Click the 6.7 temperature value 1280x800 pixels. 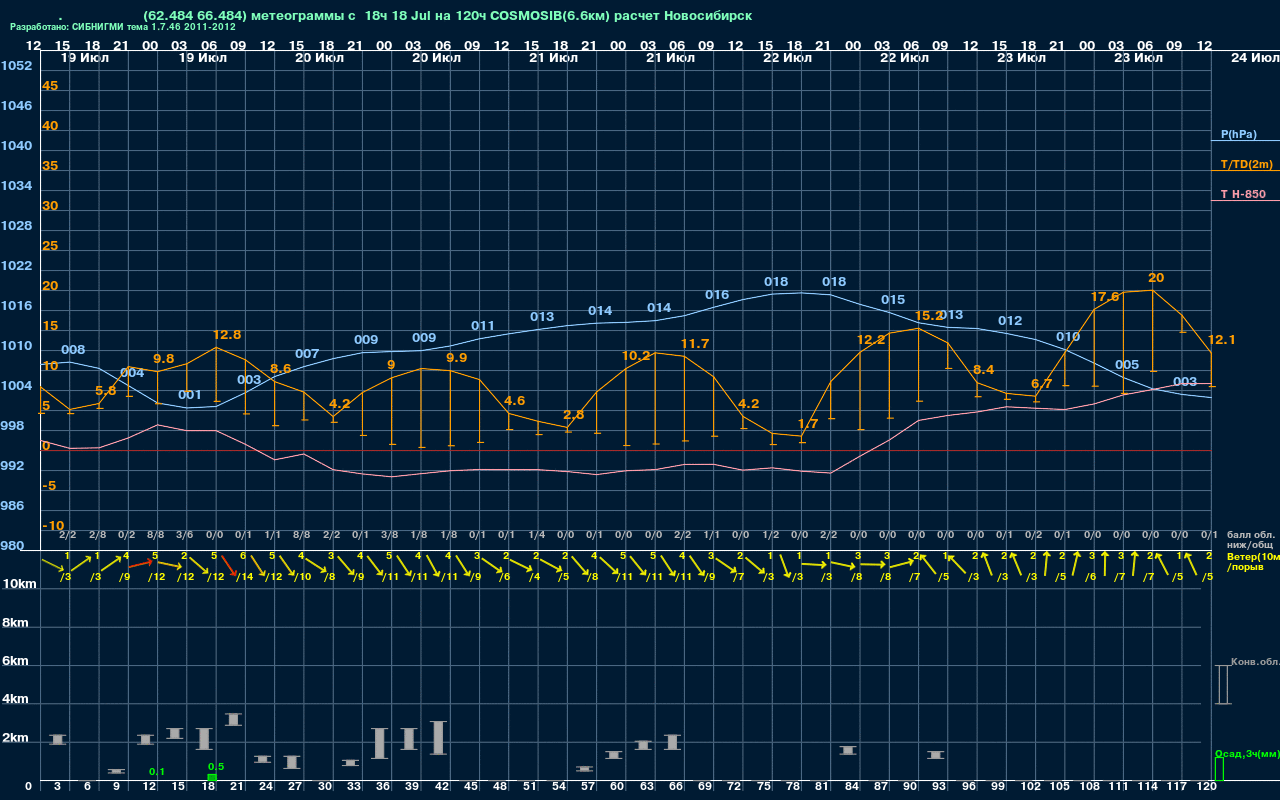pyautogui.click(x=1041, y=384)
